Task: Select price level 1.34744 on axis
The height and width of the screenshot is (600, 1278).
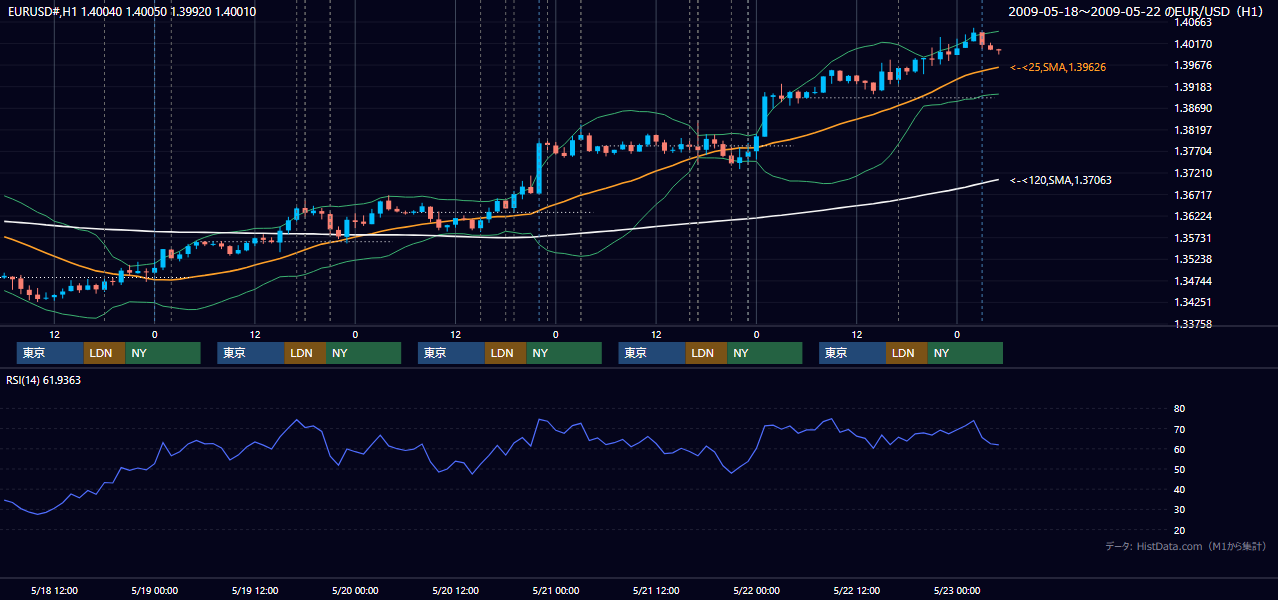Action: pyautogui.click(x=1192, y=281)
